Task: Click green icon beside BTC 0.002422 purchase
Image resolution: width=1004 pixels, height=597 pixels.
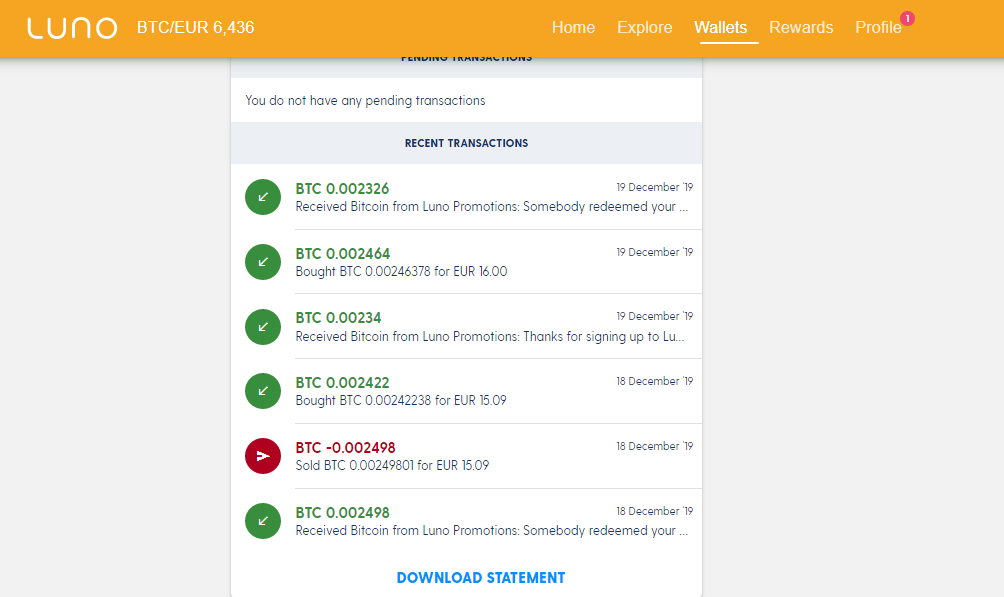Action: 263,391
